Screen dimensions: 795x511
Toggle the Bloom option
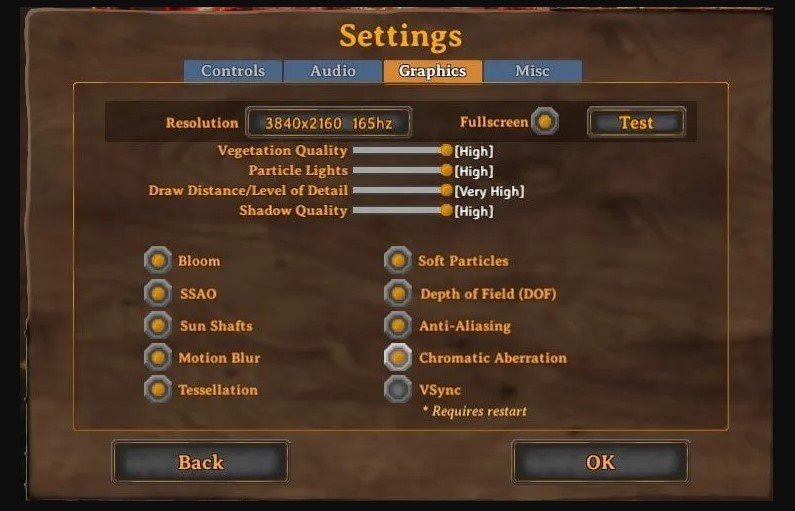(x=158, y=261)
